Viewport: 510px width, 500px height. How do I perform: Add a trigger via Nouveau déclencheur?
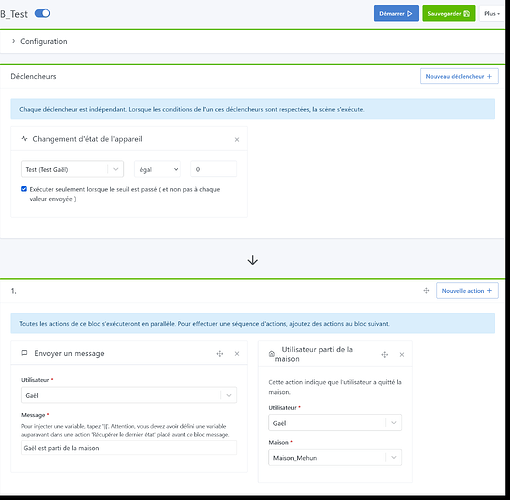459,76
